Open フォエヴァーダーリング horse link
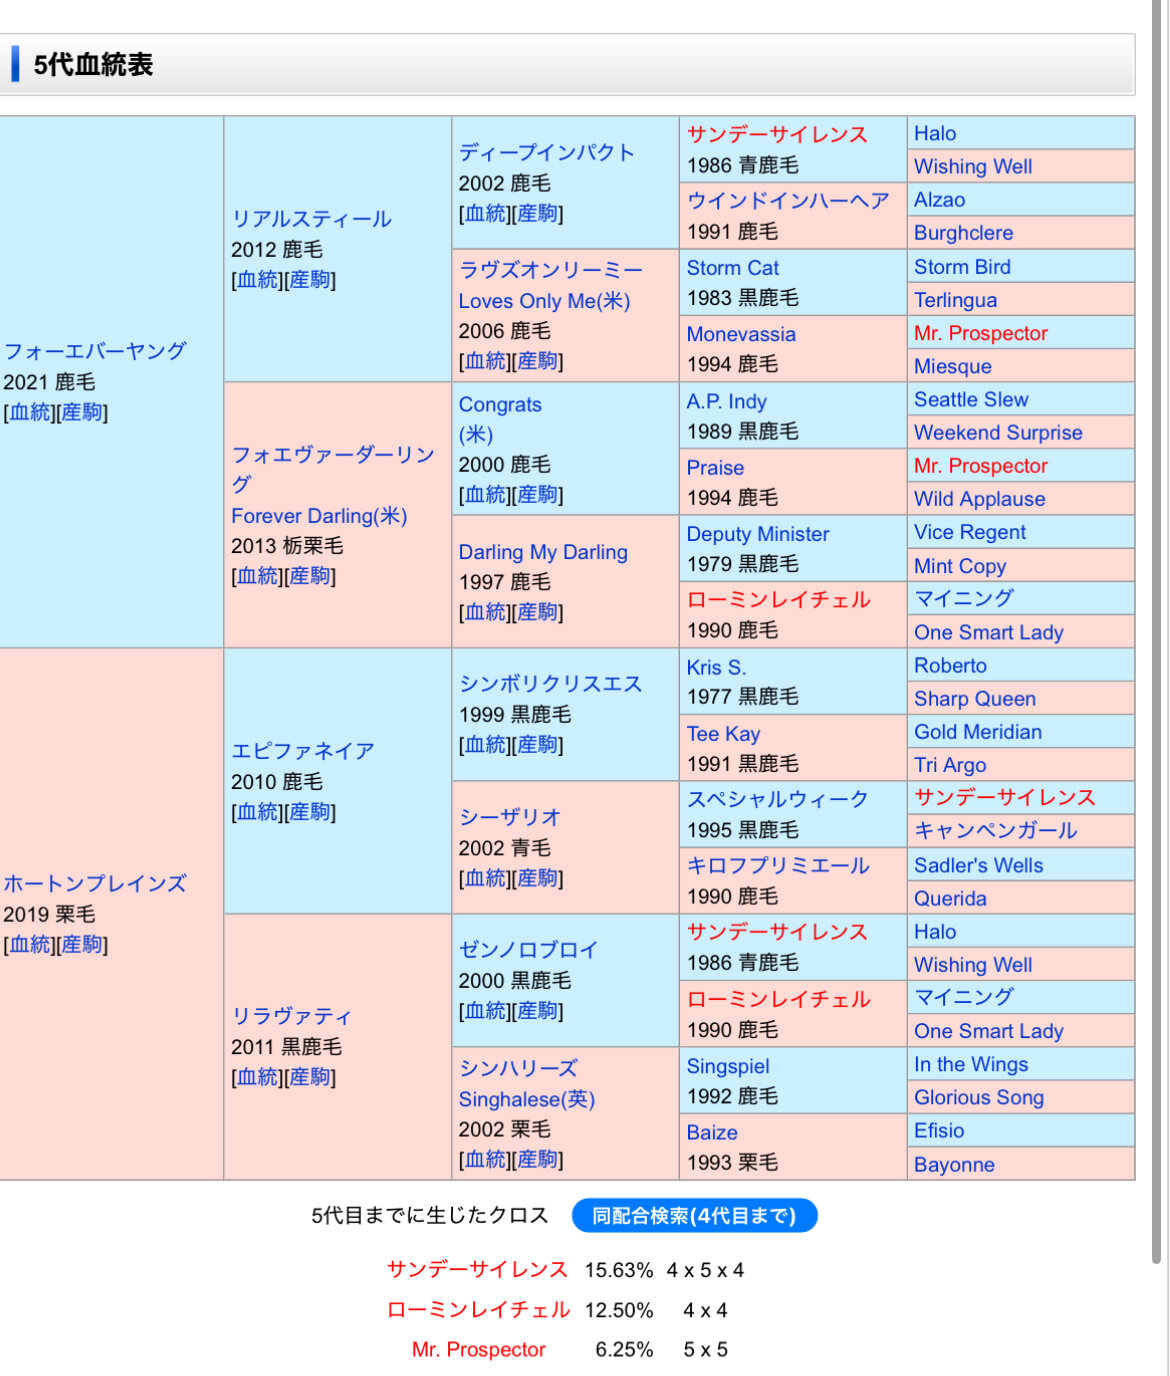The image size is (1170, 1376). coord(333,469)
